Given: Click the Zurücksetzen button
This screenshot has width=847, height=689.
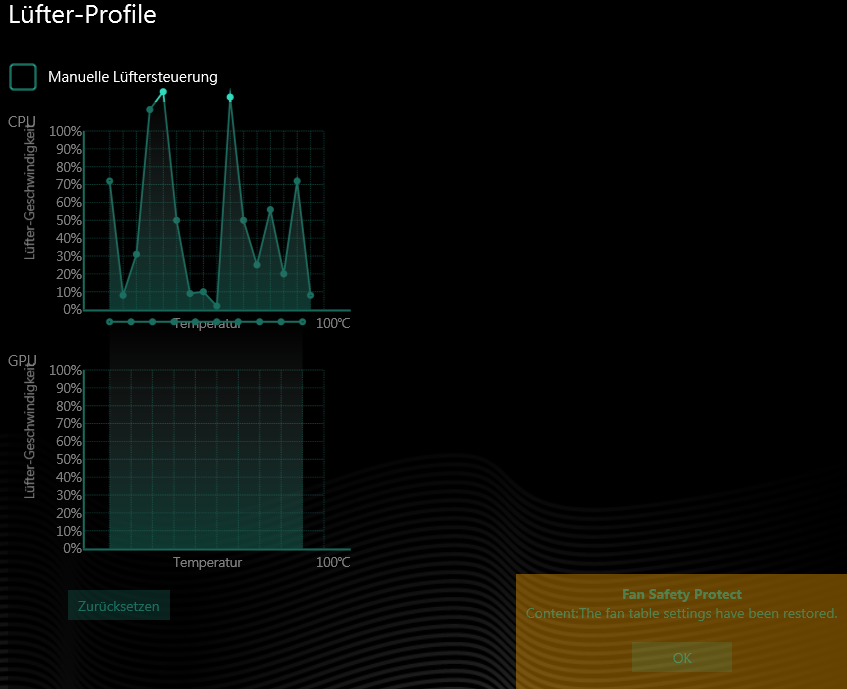Looking at the screenshot, I should tap(119, 606).
